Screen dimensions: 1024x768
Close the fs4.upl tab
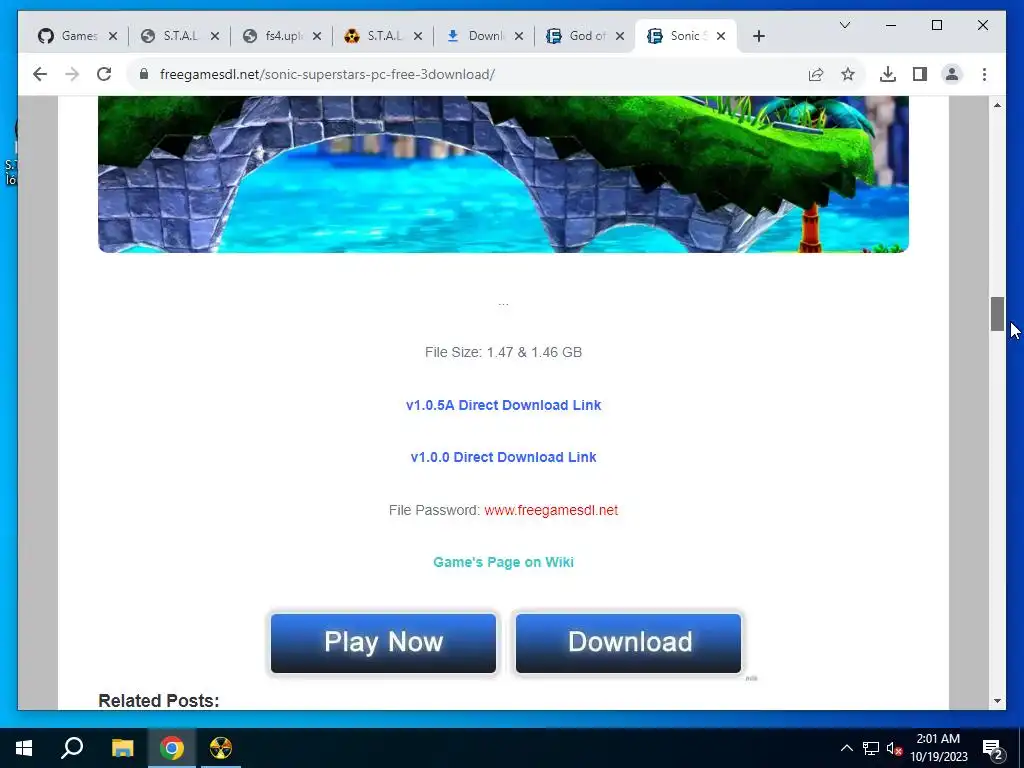point(317,36)
